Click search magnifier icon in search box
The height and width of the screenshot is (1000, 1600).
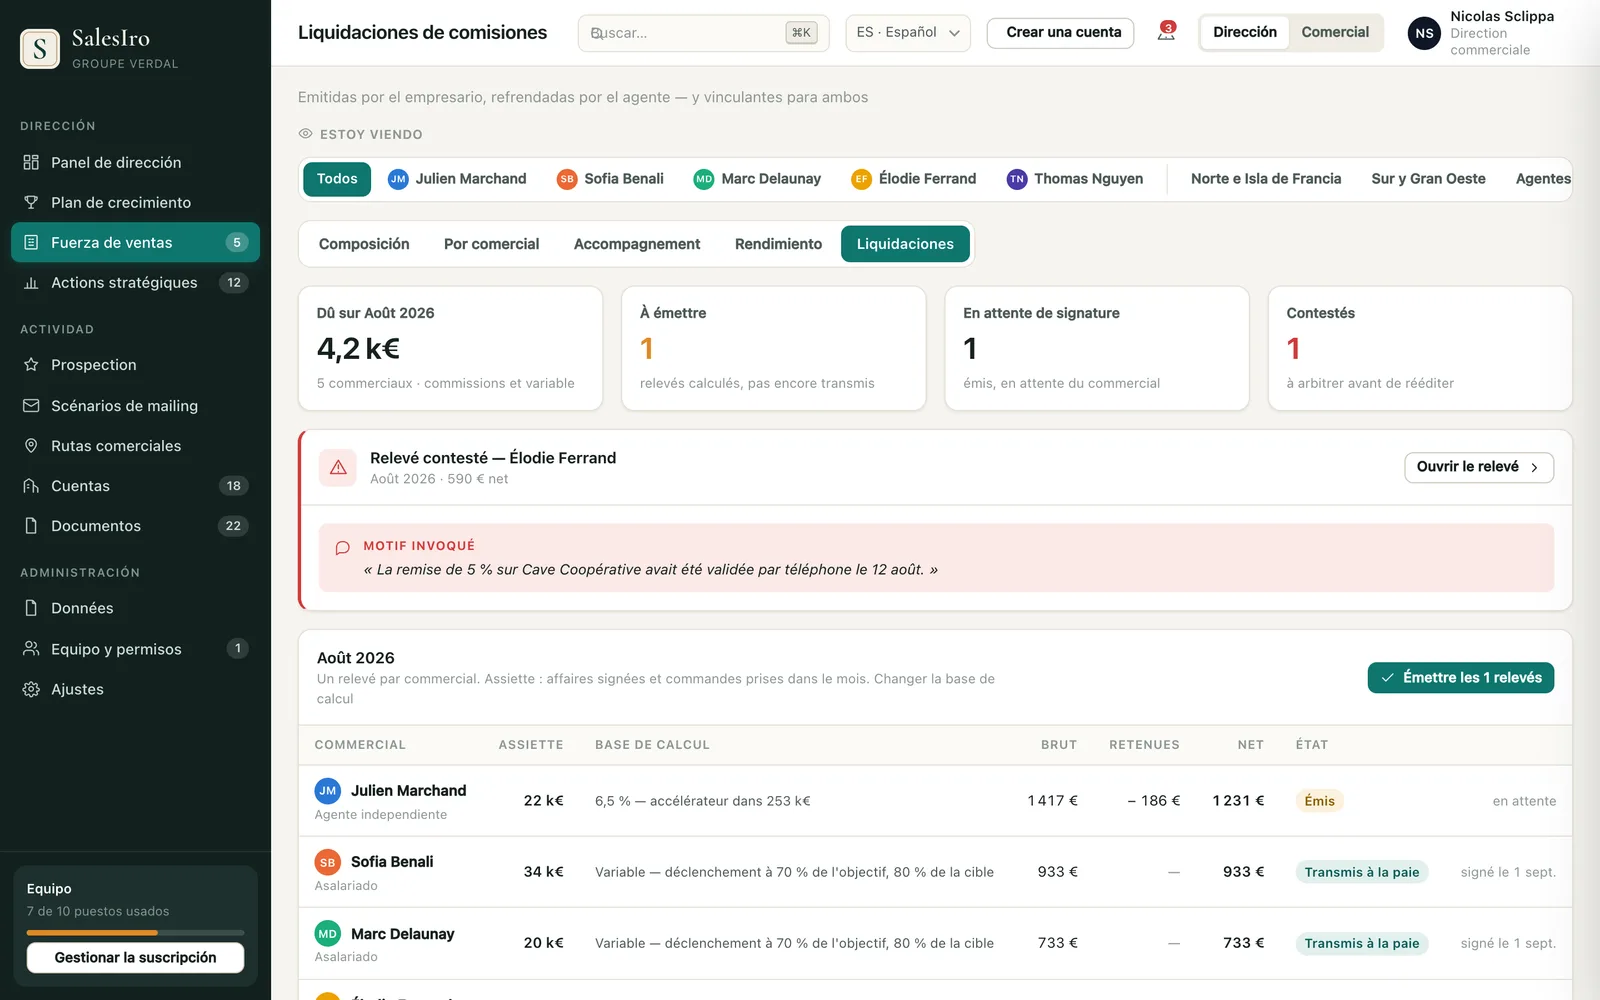tap(597, 33)
